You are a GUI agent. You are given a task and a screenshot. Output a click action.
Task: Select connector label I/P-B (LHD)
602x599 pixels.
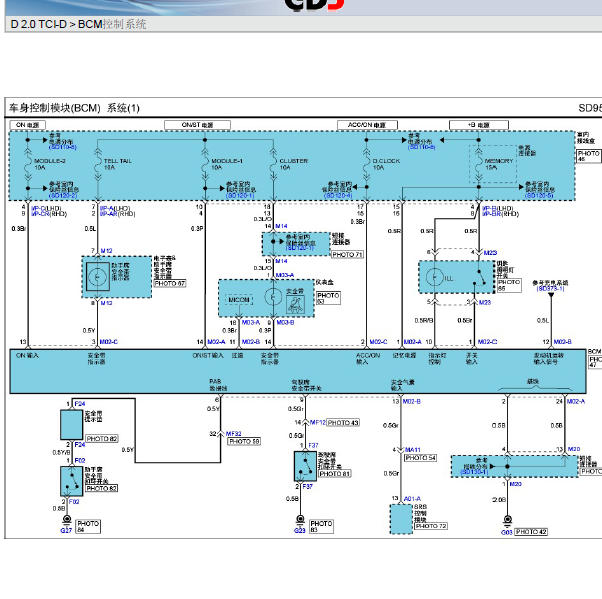click(x=498, y=208)
